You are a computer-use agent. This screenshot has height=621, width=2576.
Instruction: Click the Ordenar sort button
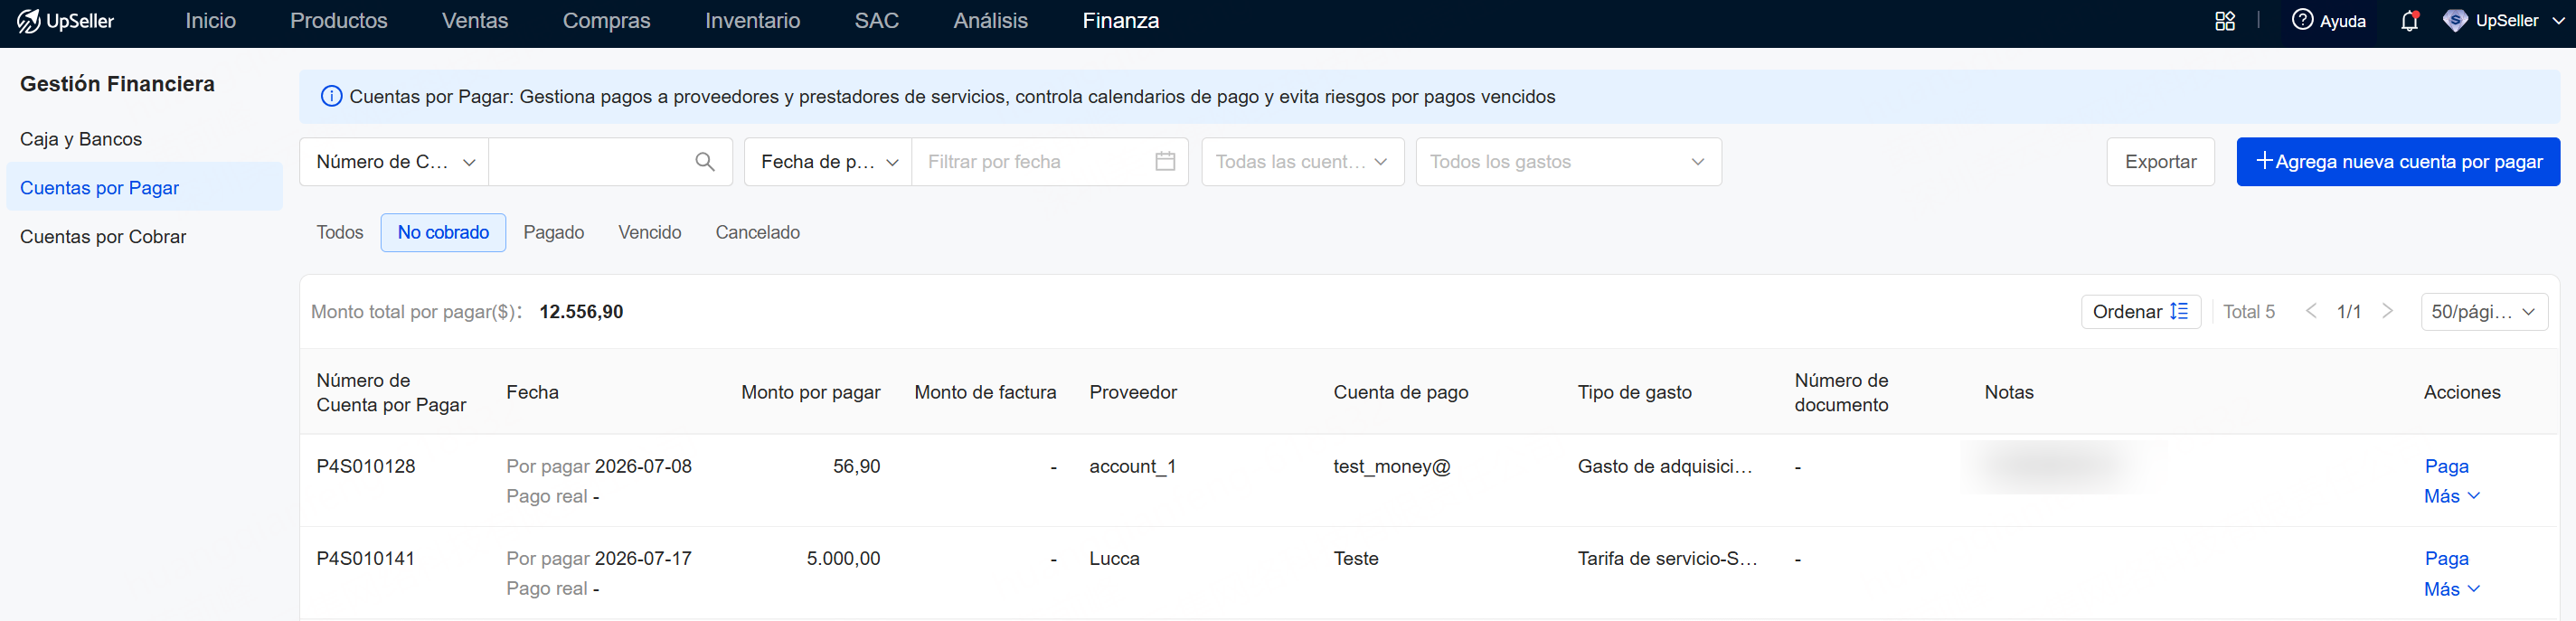pos(2141,312)
